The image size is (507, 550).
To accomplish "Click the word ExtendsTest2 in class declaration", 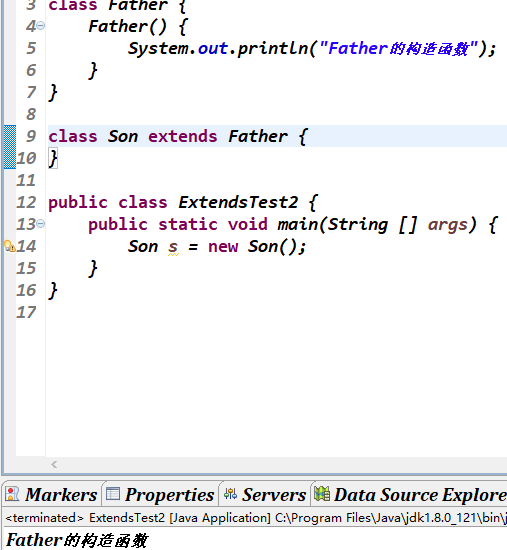I will (238, 202).
